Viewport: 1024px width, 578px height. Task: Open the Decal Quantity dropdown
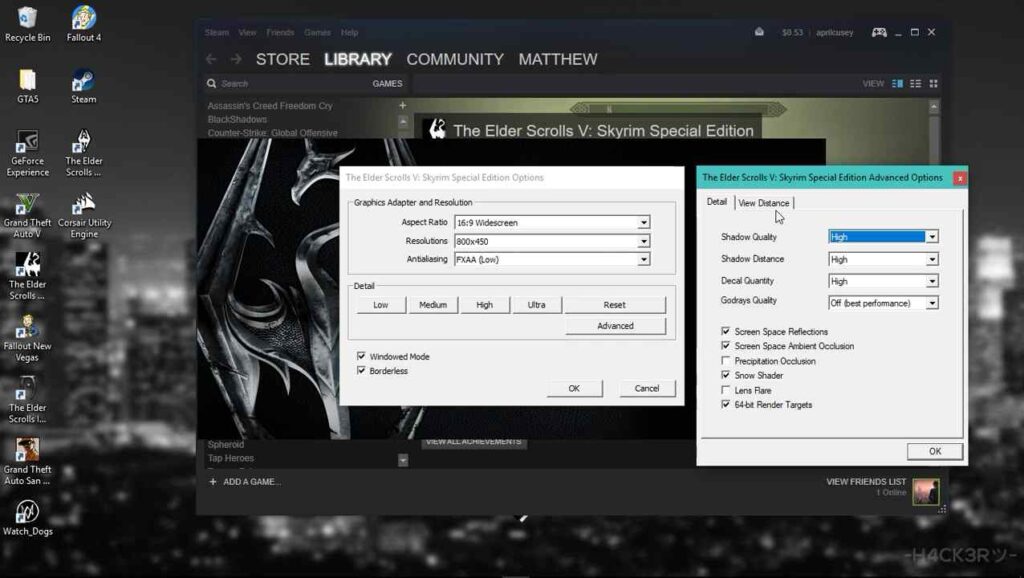coord(883,281)
